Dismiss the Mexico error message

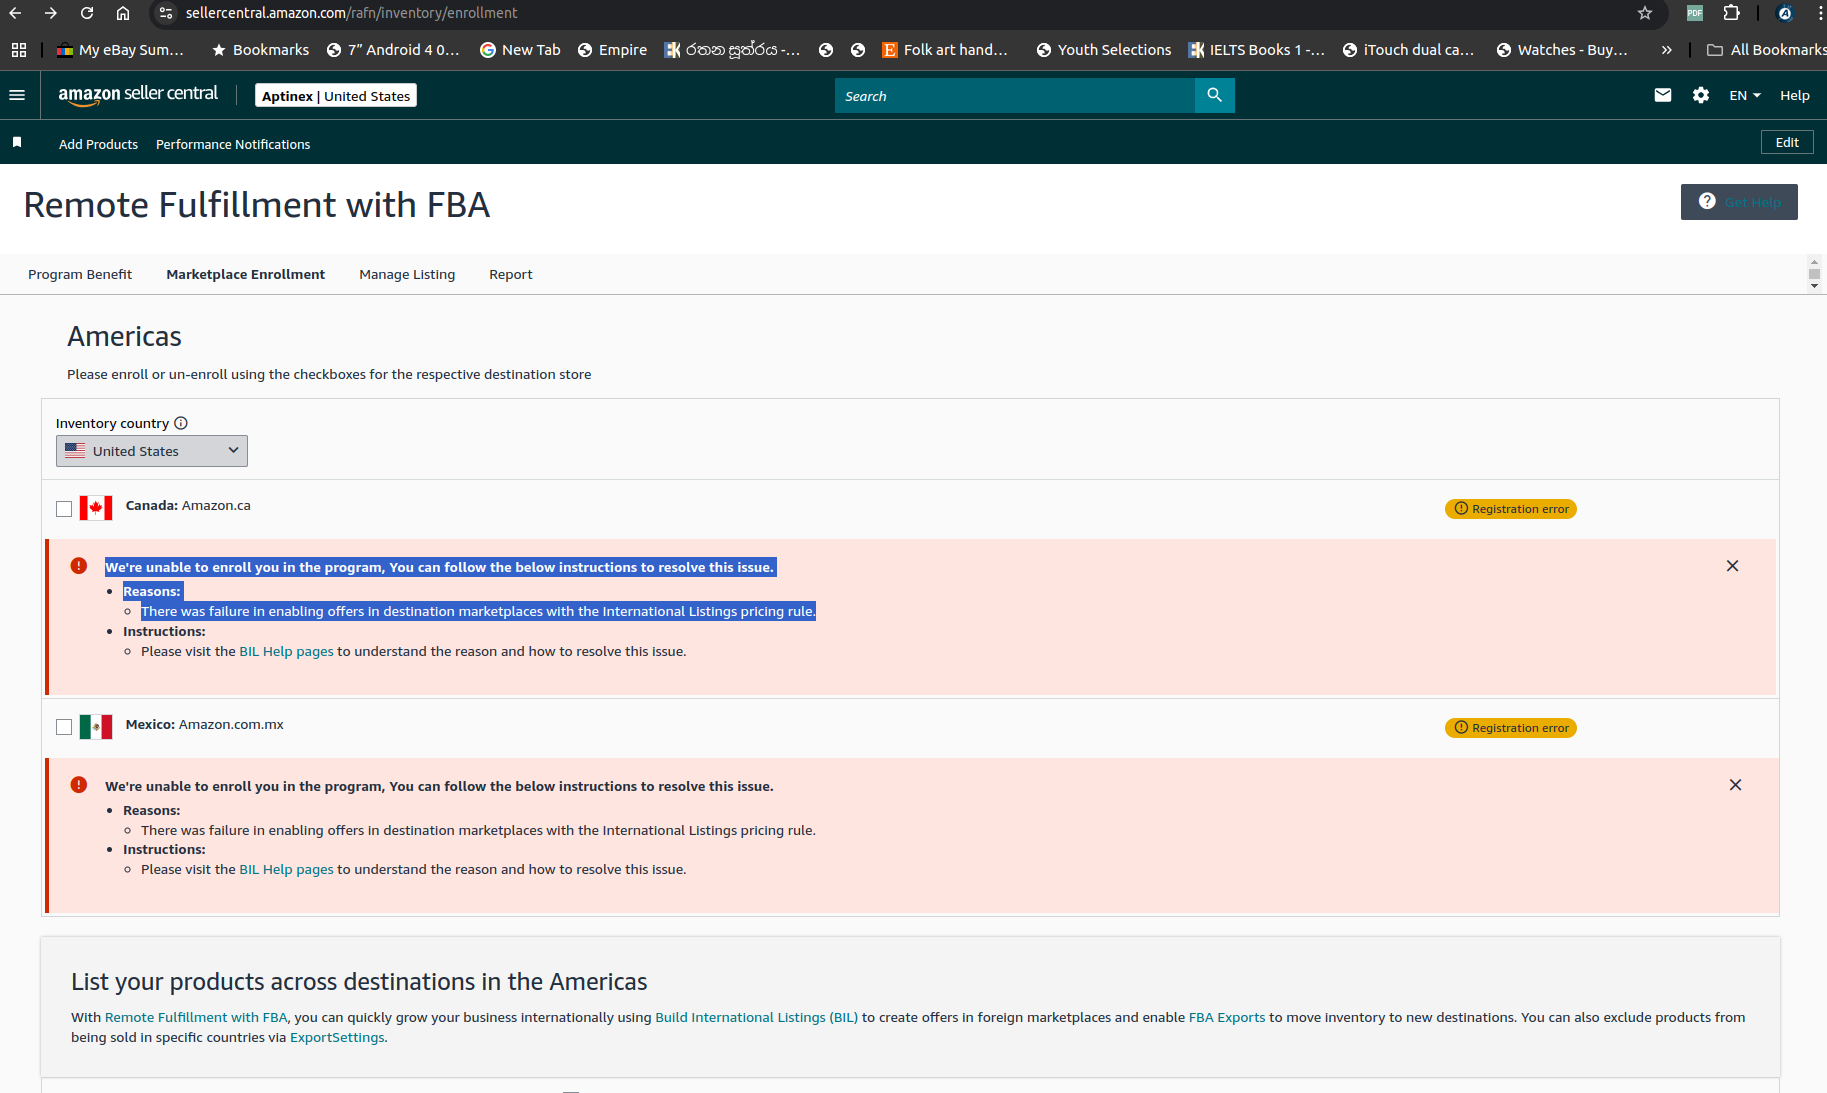pos(1735,785)
